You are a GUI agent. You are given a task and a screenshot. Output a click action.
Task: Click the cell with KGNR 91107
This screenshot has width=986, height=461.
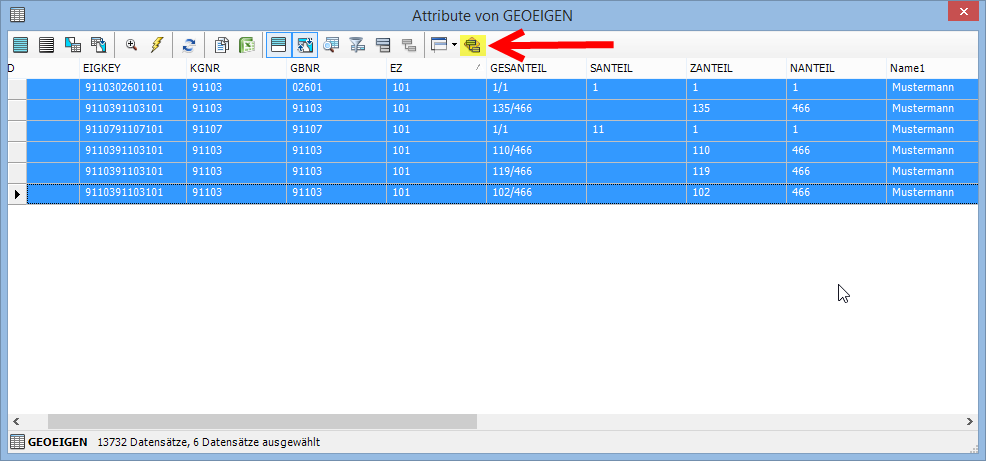point(236,129)
